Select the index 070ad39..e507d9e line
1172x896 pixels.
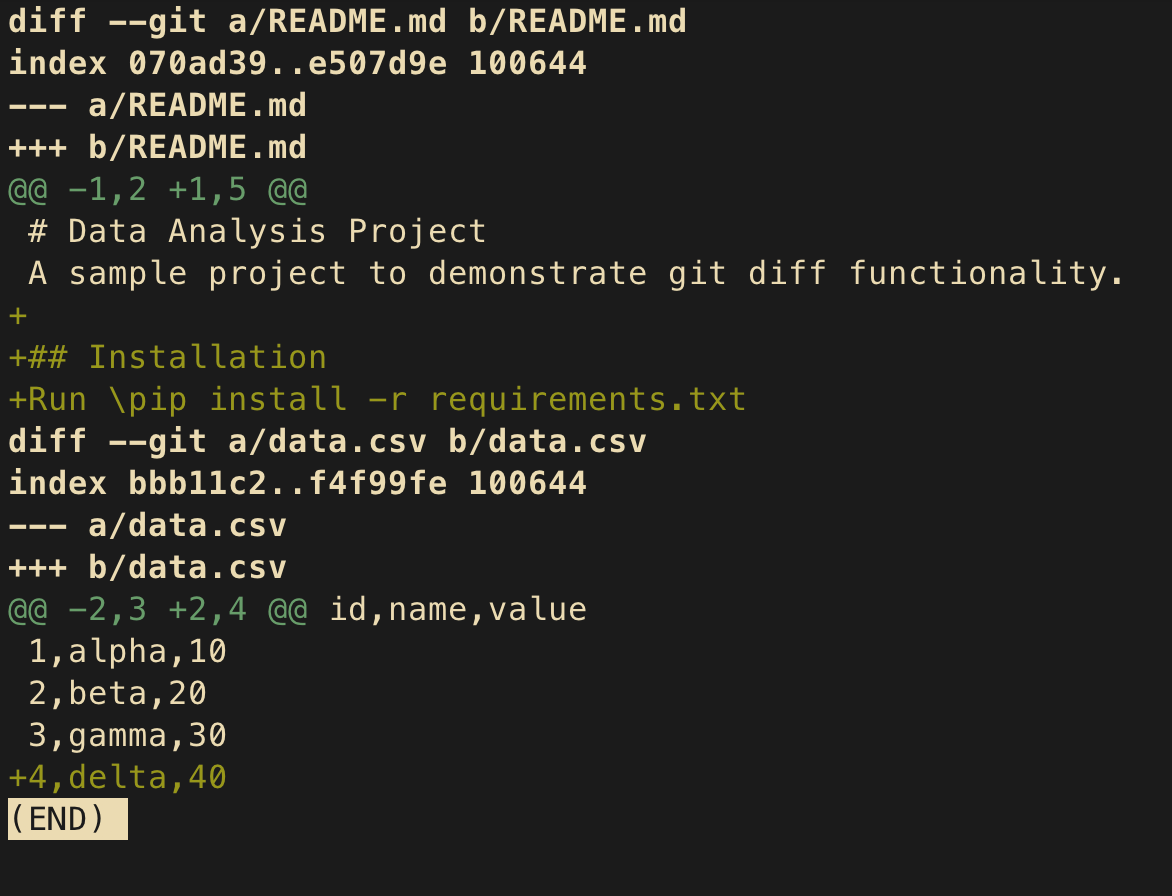click(x=297, y=63)
